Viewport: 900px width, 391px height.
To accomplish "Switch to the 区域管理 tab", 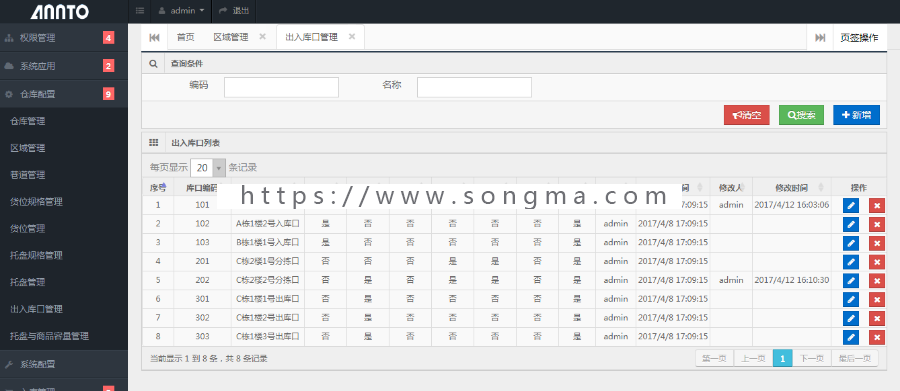I will [231, 37].
